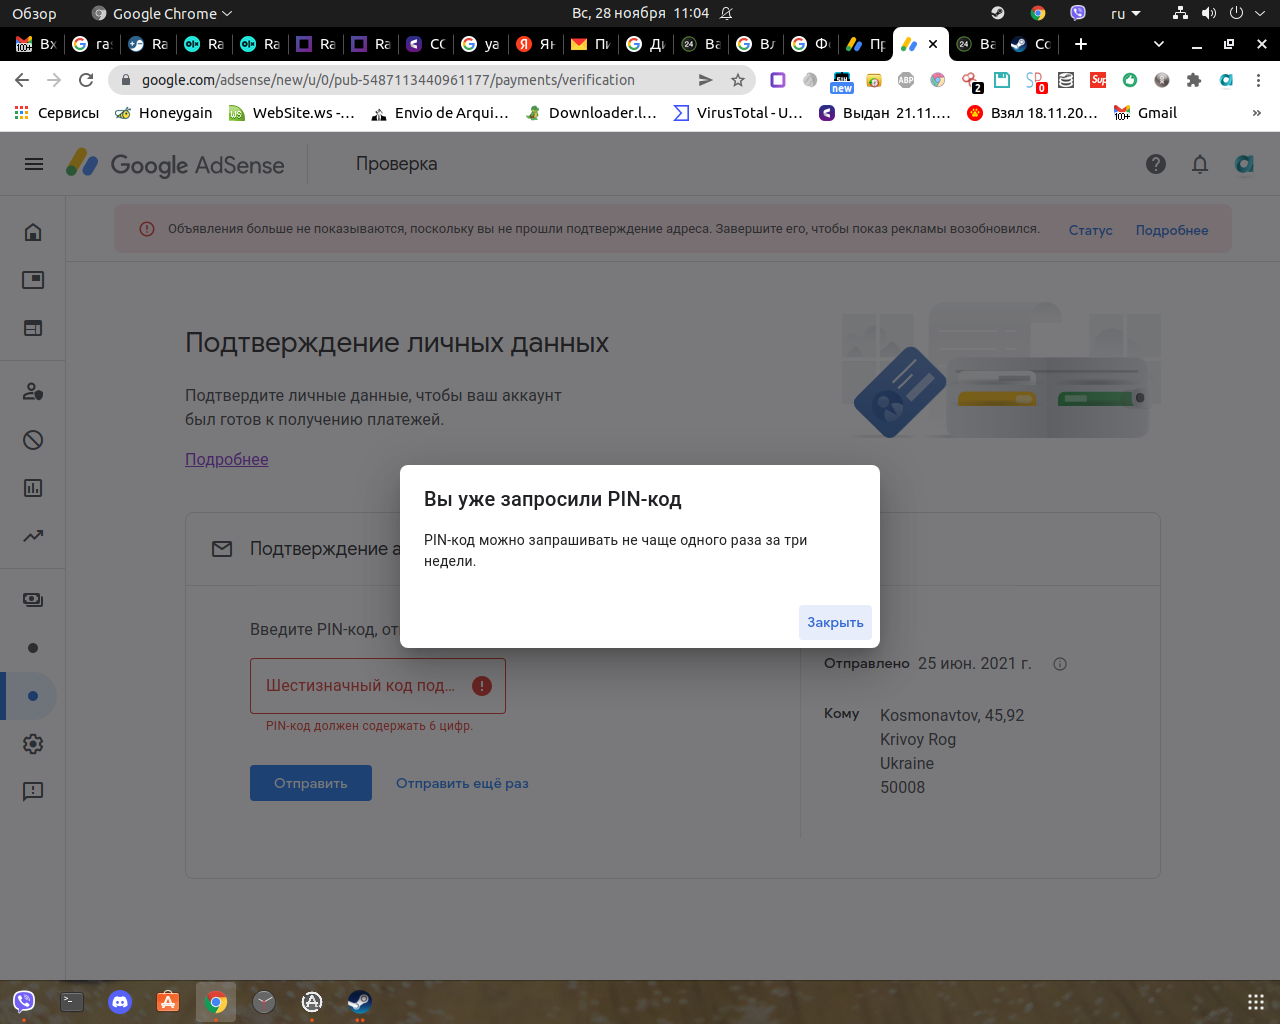This screenshot has width=1280, height=1024.
Task: Open Gmail bookmark
Action: pyautogui.click(x=1146, y=113)
